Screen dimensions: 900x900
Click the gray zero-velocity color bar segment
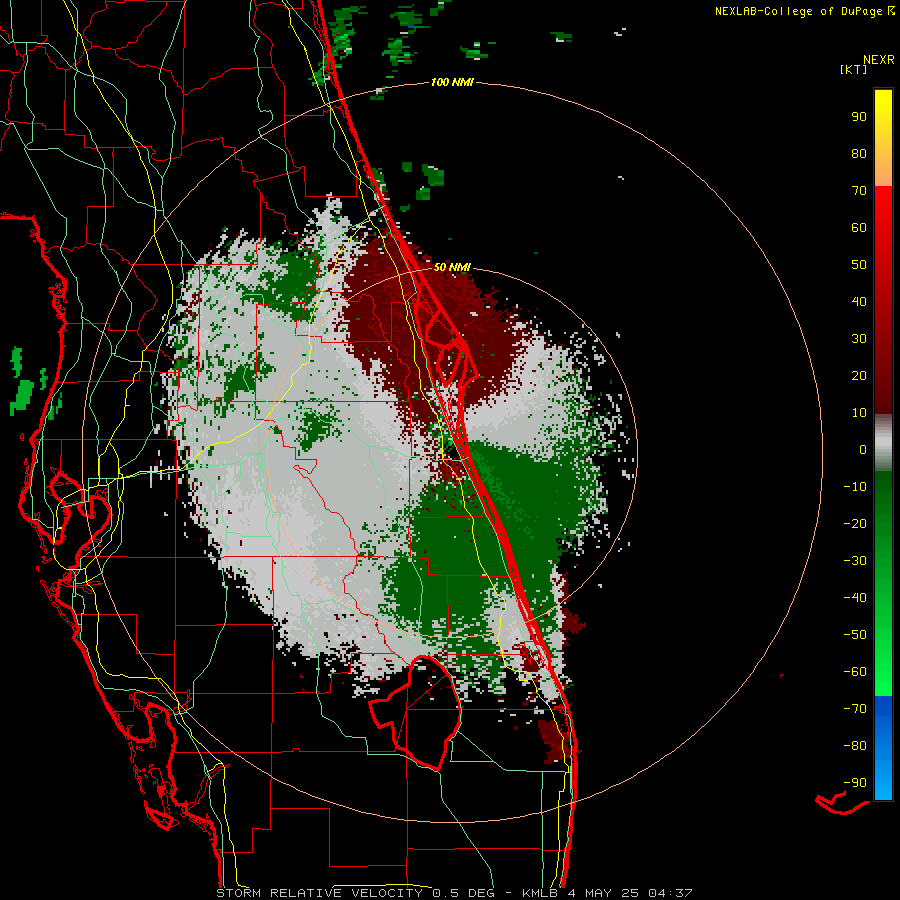[x=883, y=443]
